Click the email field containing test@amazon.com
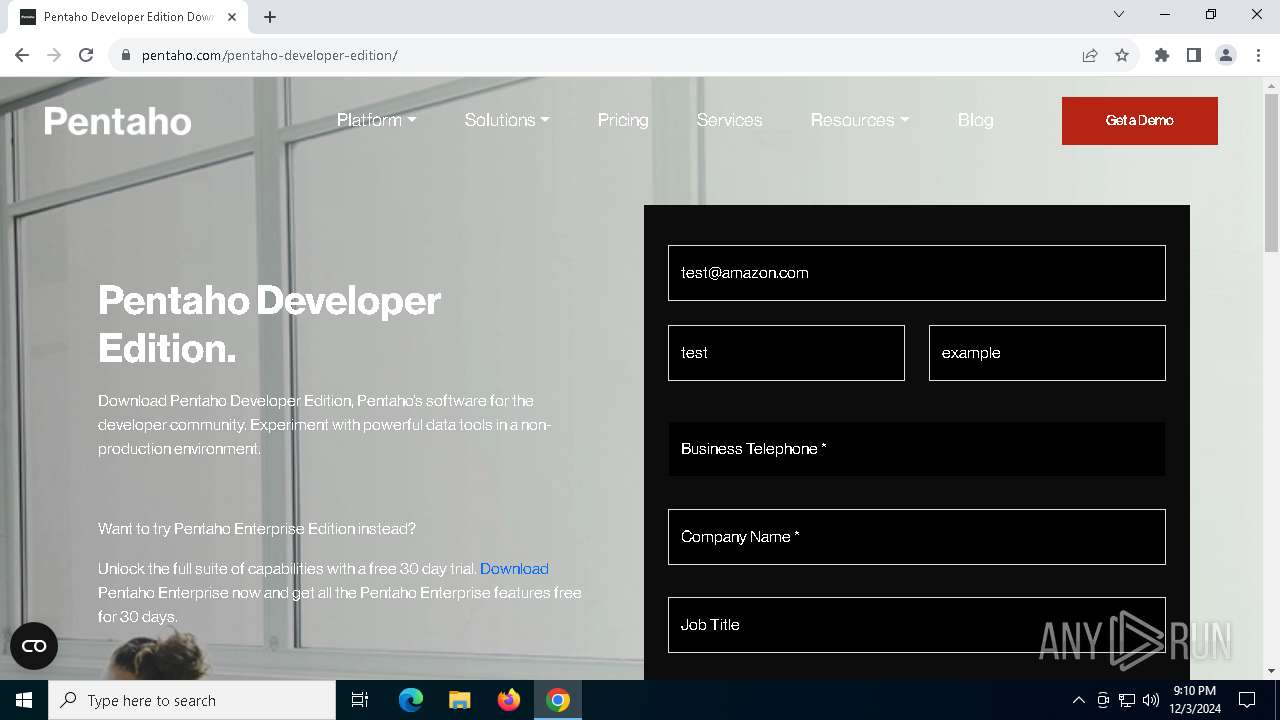Screen dimensions: 1280x720 pos(917,273)
